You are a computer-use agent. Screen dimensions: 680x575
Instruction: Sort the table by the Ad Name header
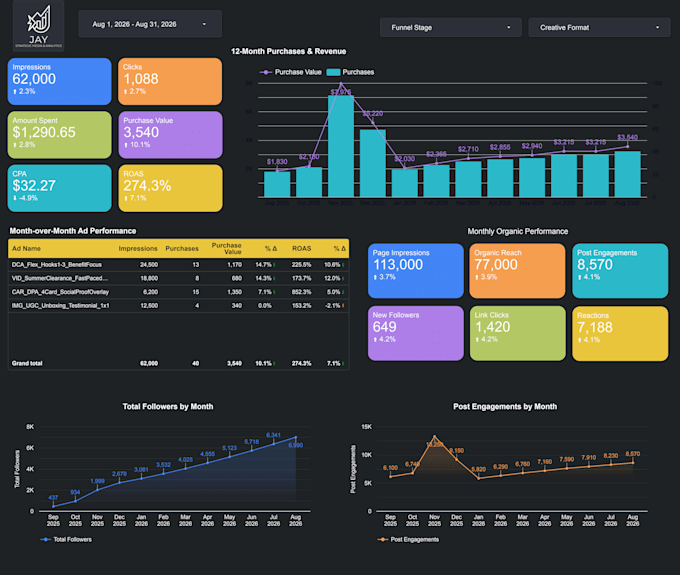coord(26,248)
